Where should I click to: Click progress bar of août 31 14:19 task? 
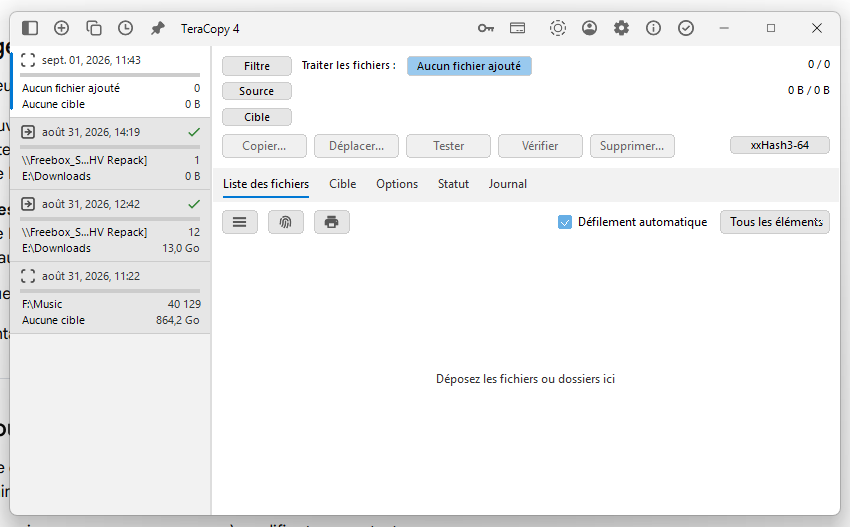(110, 147)
